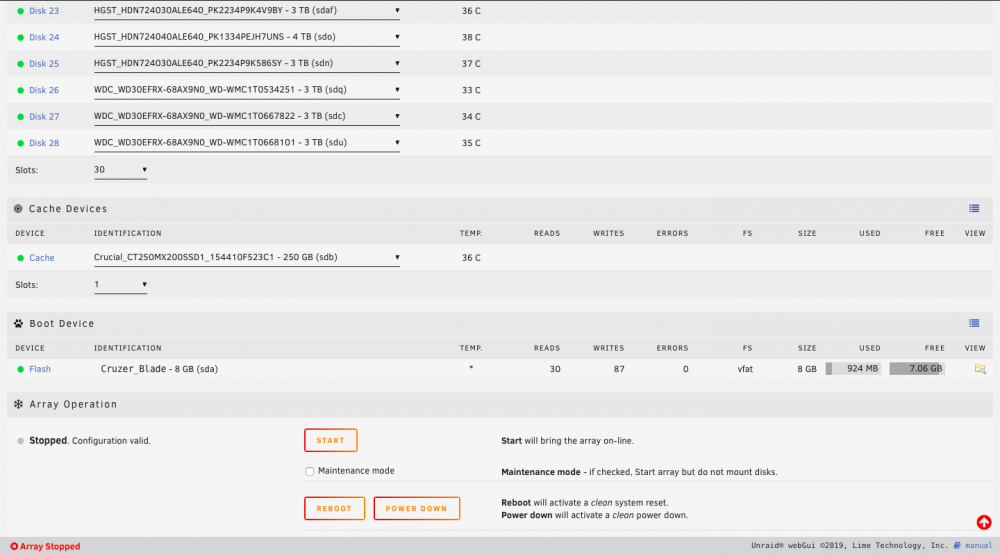Open the Cache device assignment dropdown
Image resolution: width=1000 pixels, height=555 pixels.
(247, 258)
